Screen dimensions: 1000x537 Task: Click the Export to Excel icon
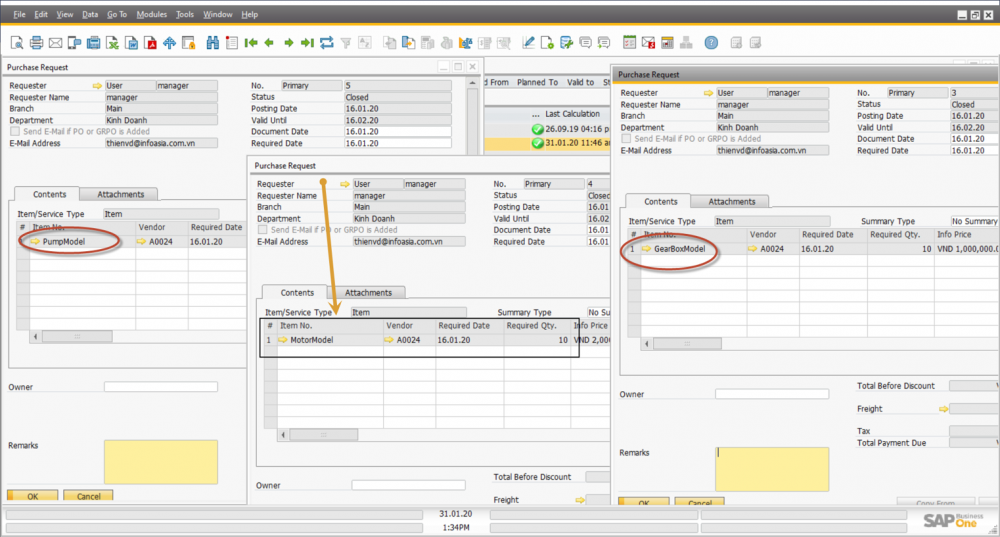(x=113, y=43)
